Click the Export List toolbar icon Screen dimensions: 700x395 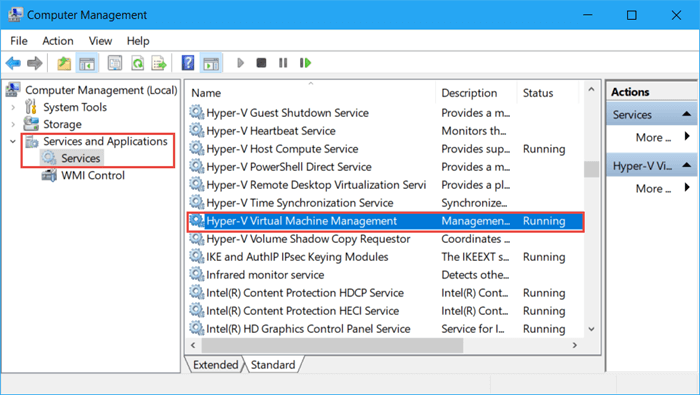point(159,63)
